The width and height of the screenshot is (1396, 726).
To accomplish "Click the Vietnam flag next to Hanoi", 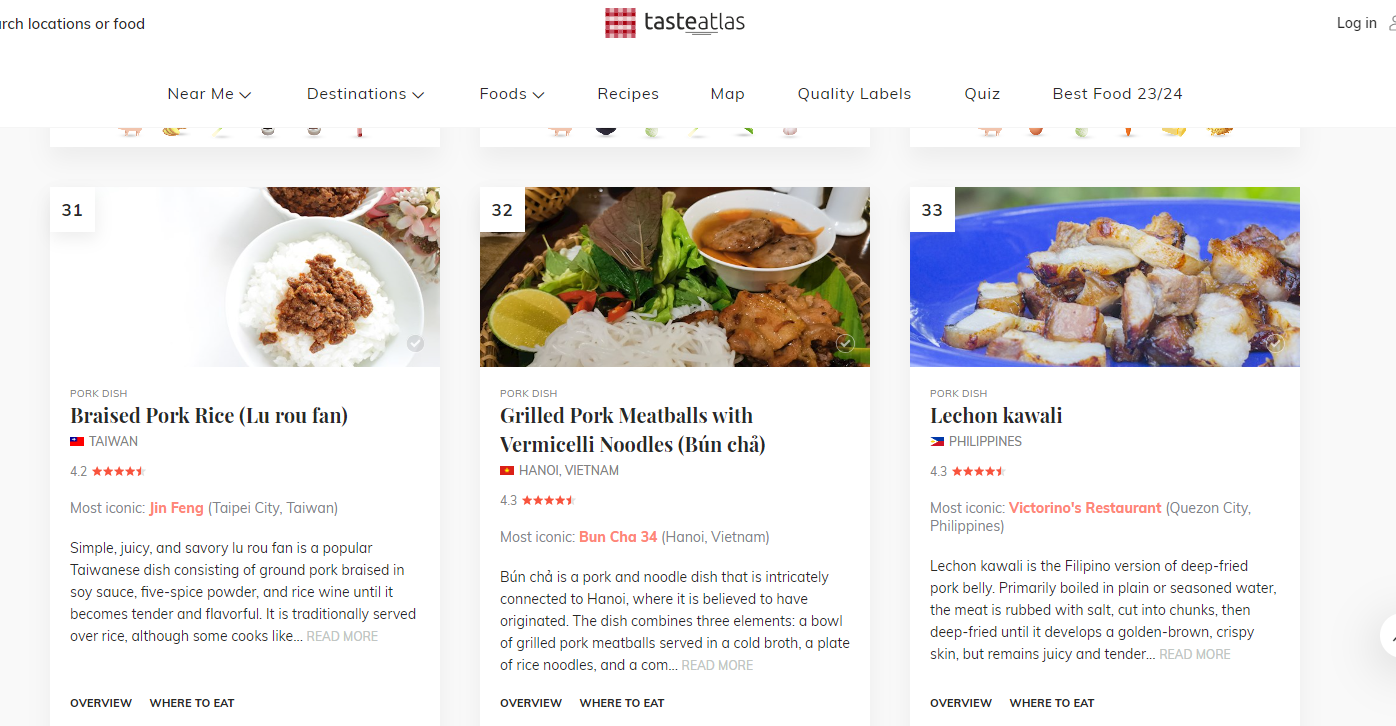I will [507, 470].
